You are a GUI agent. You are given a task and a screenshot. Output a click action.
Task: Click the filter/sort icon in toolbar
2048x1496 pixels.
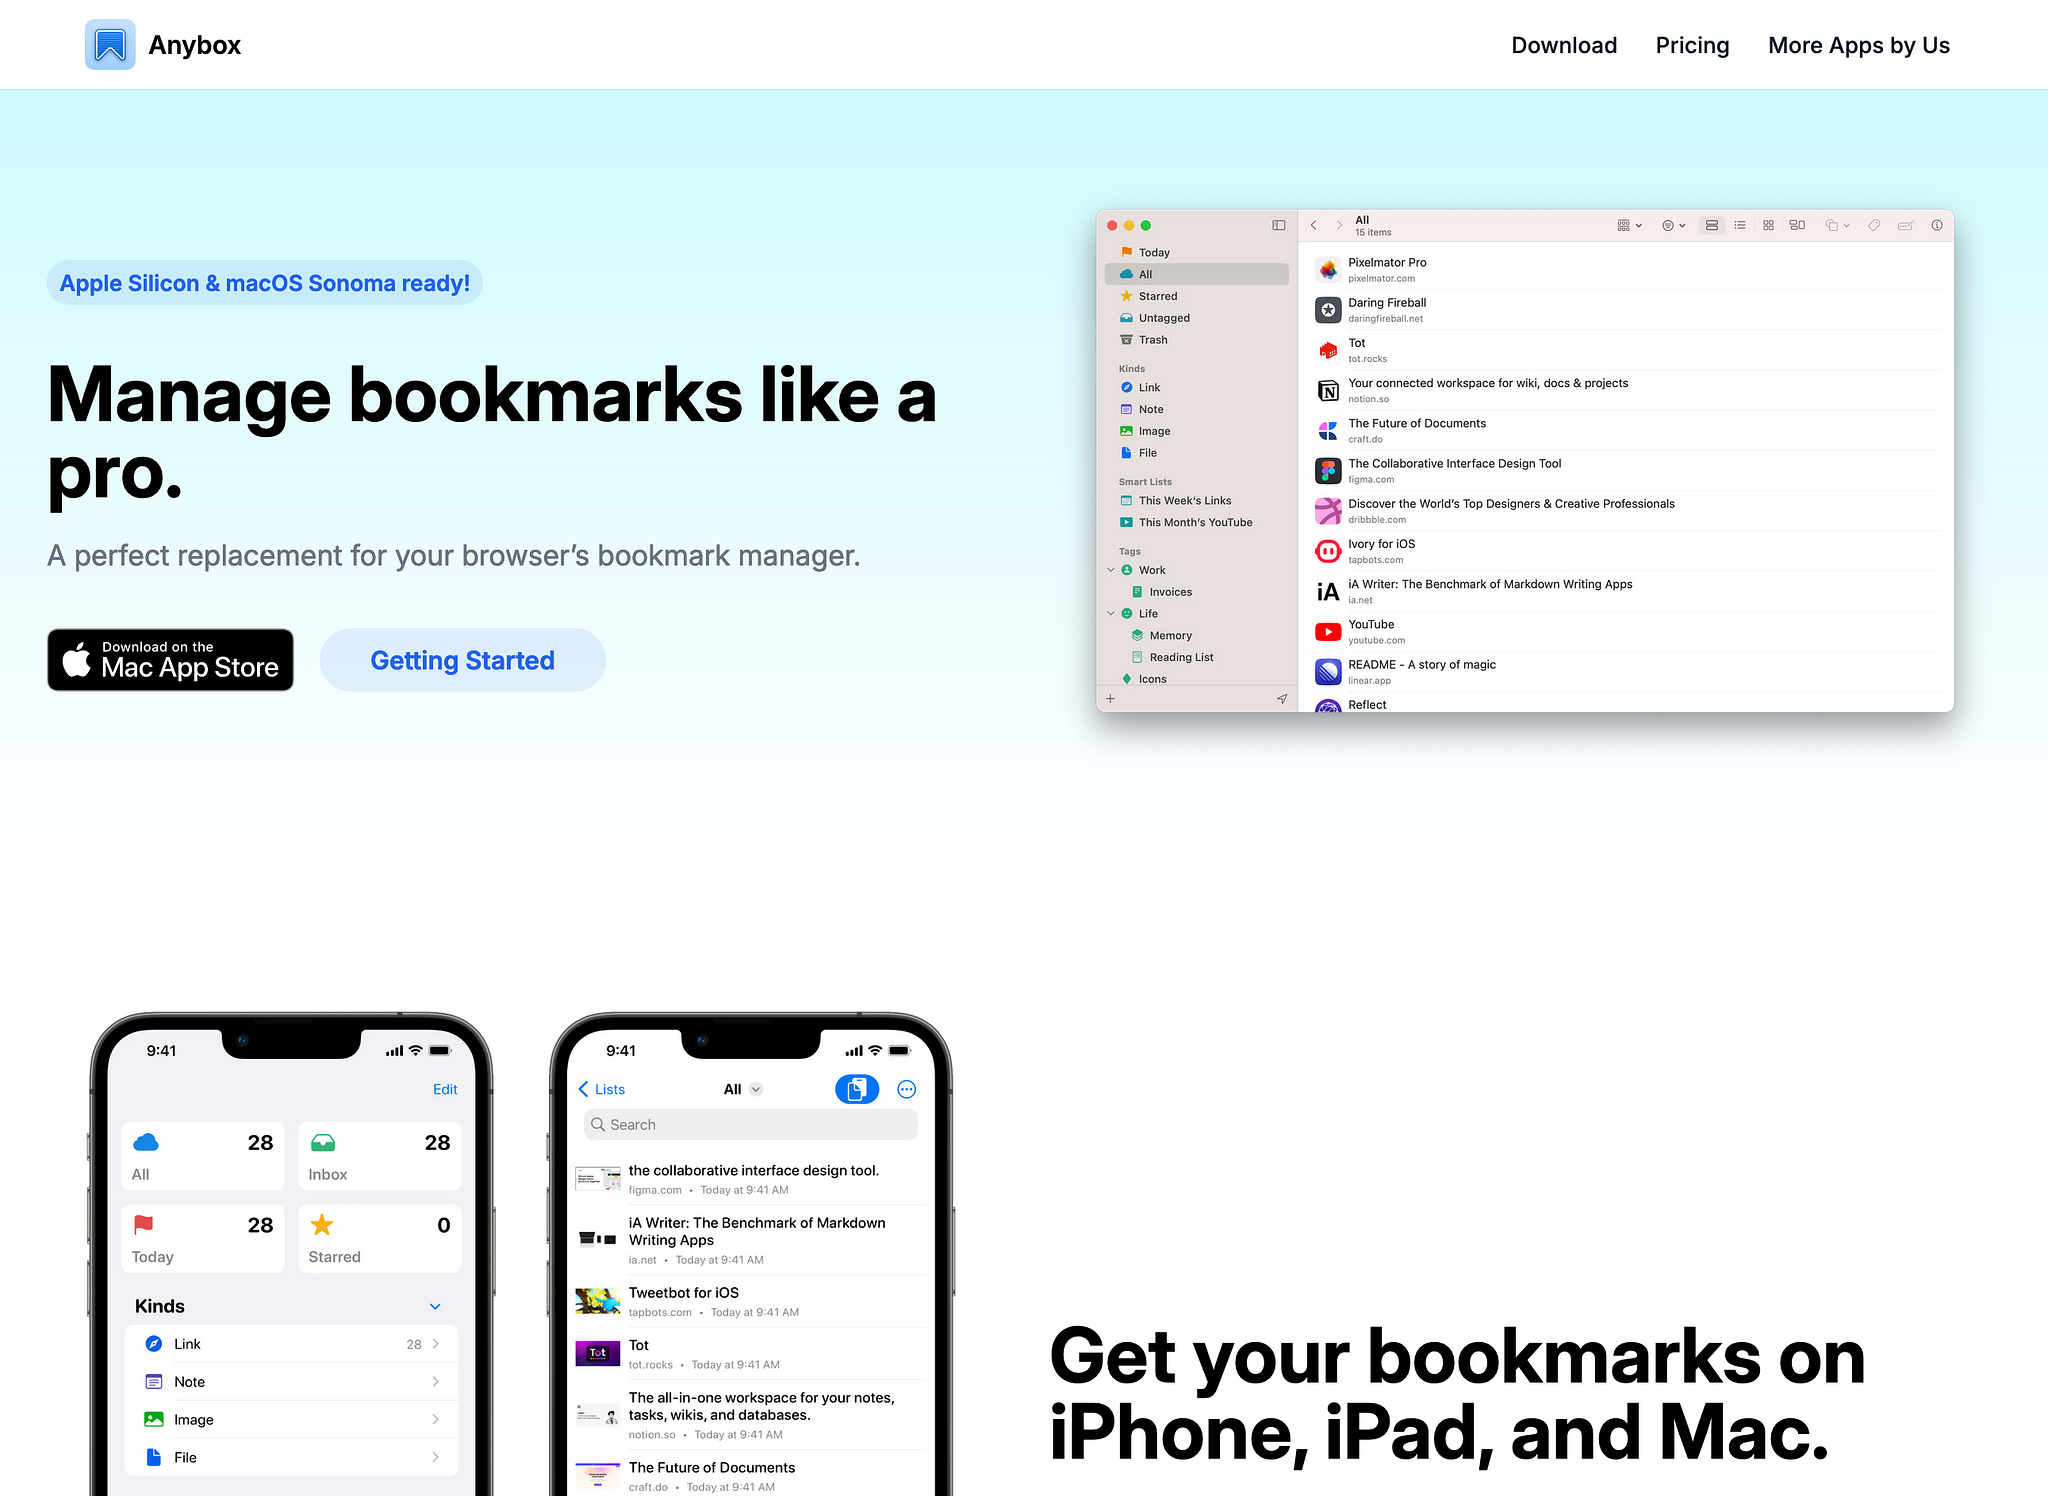click(x=1671, y=224)
